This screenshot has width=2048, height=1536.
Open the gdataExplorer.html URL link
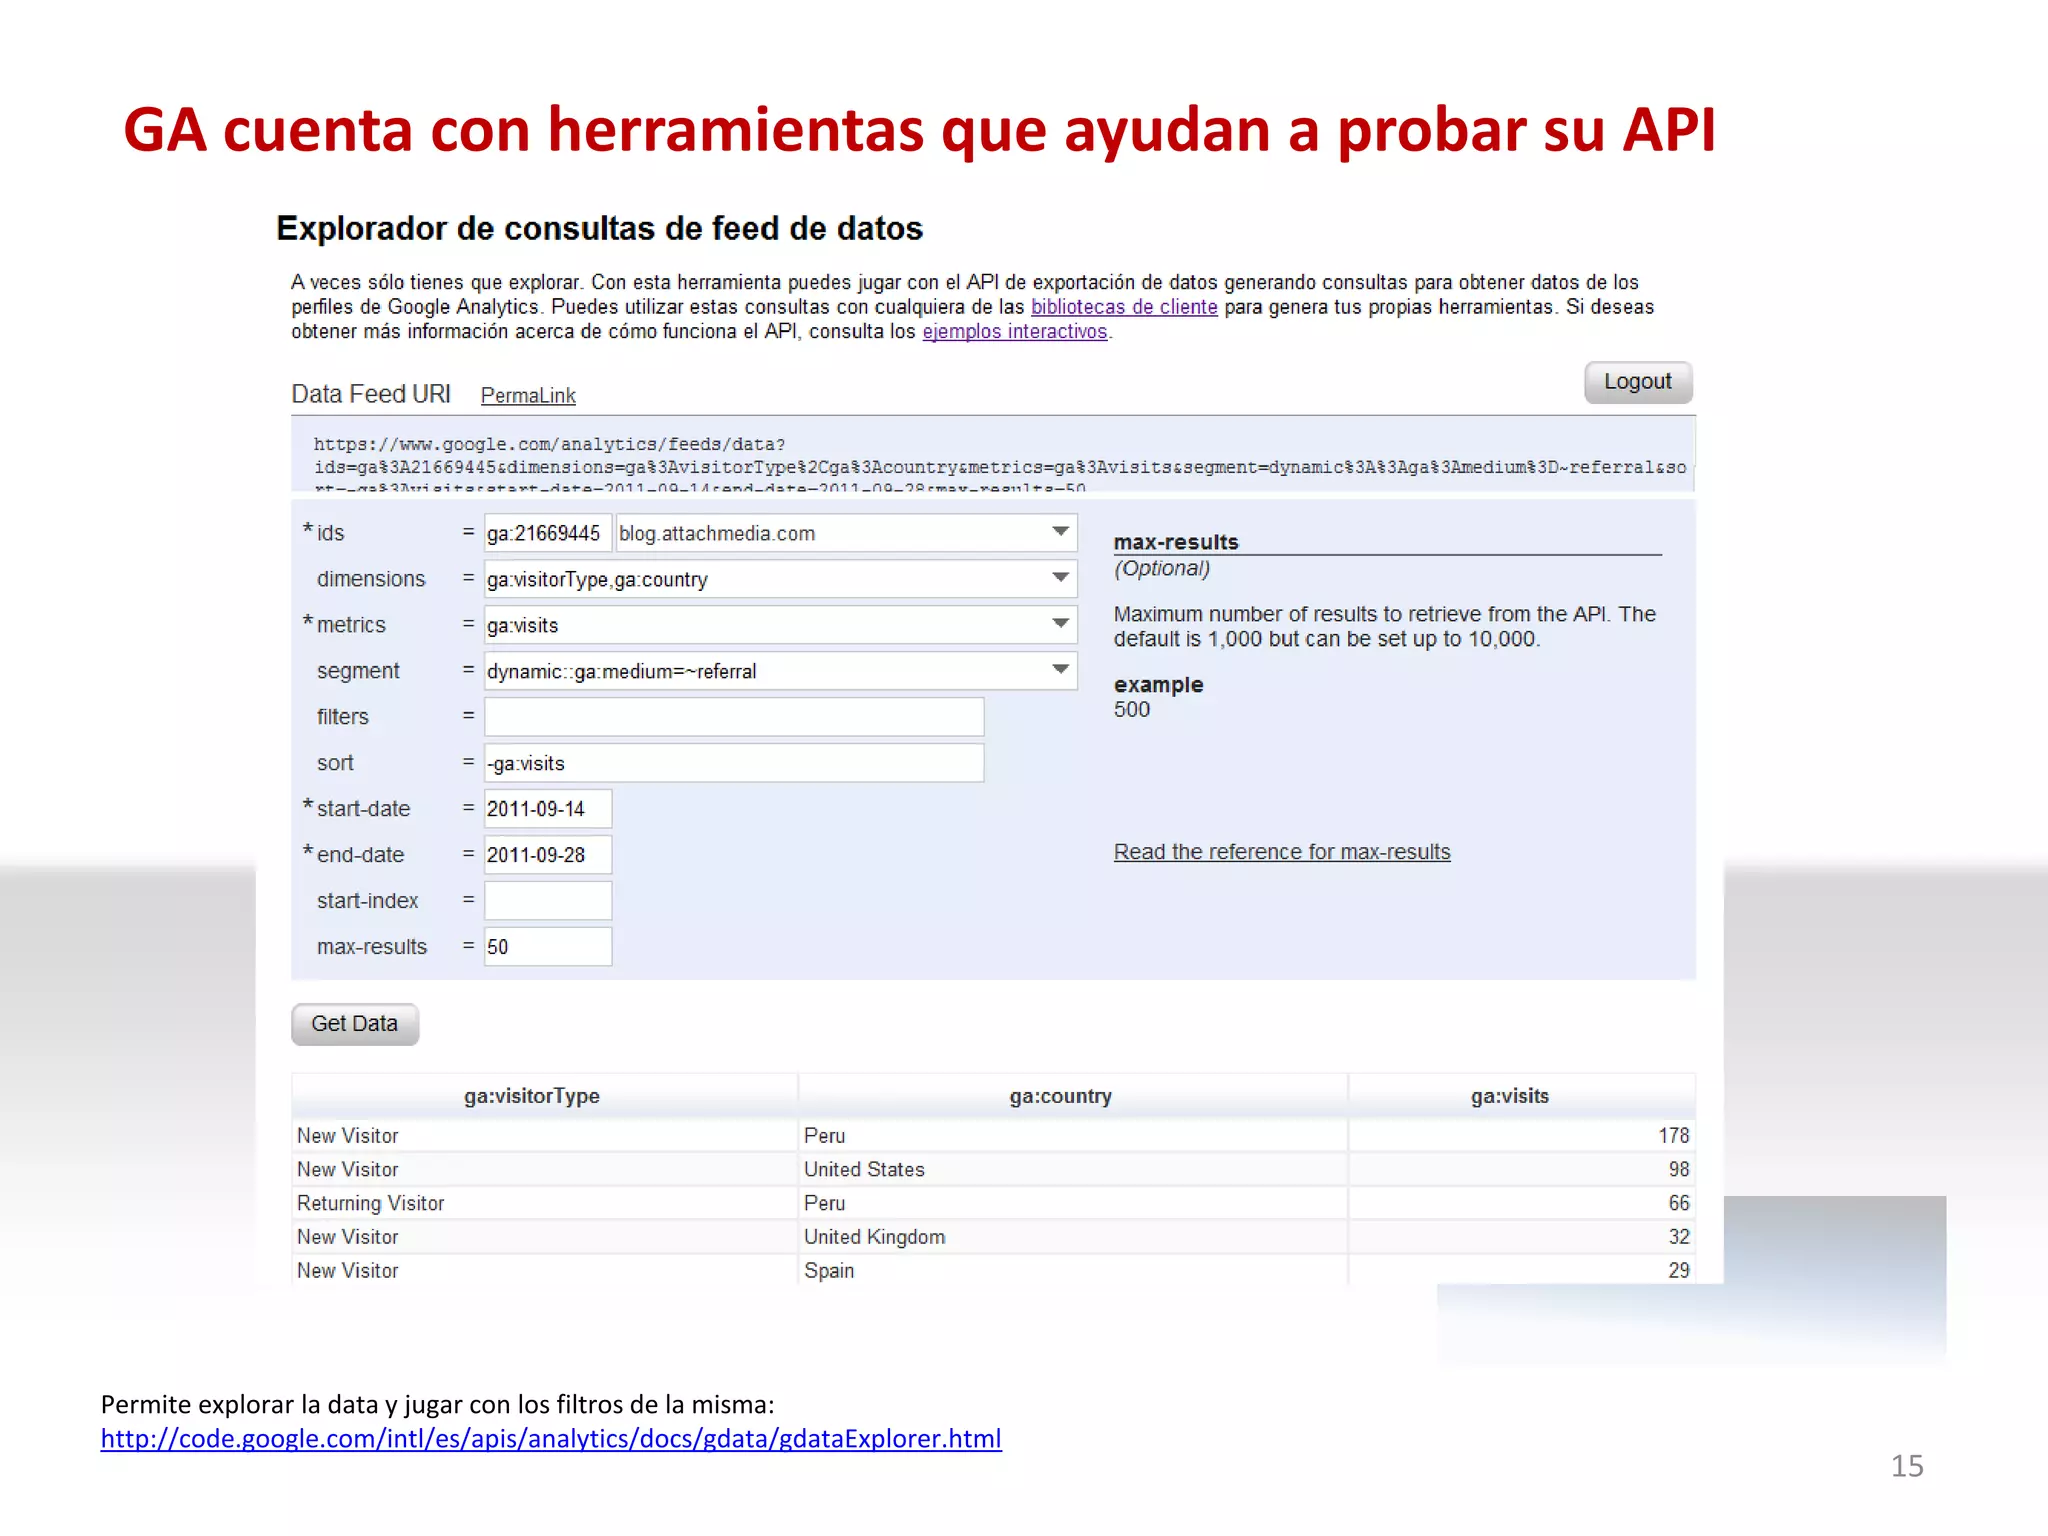click(x=551, y=1439)
